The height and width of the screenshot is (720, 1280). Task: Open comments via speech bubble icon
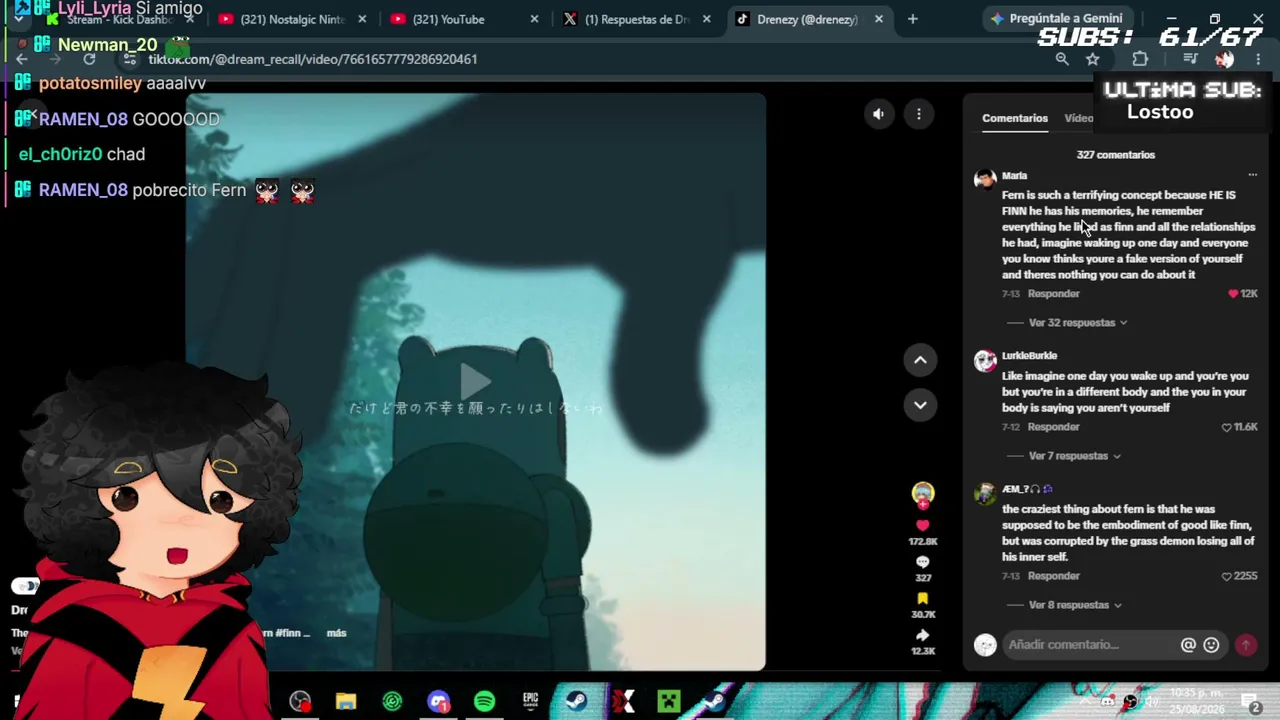pyautogui.click(x=923, y=562)
